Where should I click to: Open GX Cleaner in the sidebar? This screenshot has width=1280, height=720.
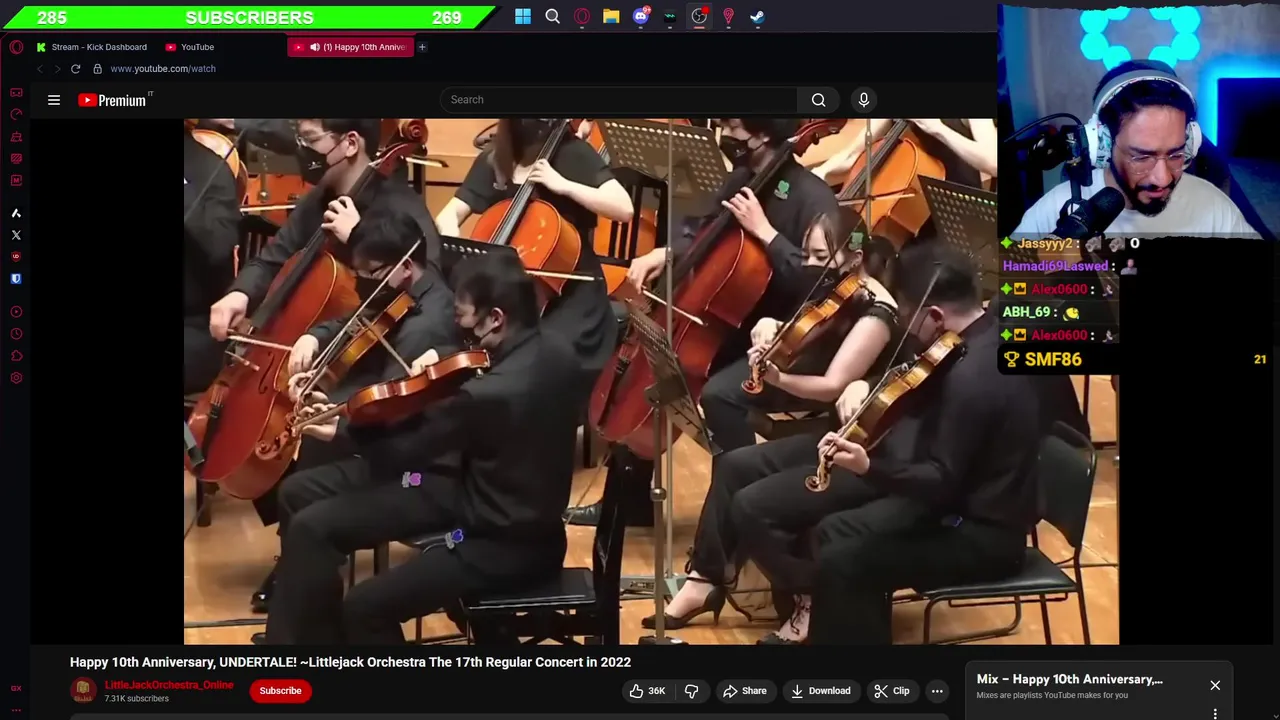(x=16, y=136)
